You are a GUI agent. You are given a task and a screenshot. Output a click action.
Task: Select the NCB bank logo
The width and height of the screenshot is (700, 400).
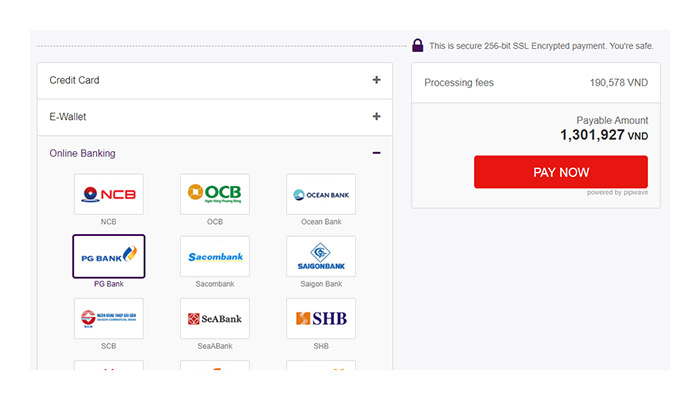[109, 194]
